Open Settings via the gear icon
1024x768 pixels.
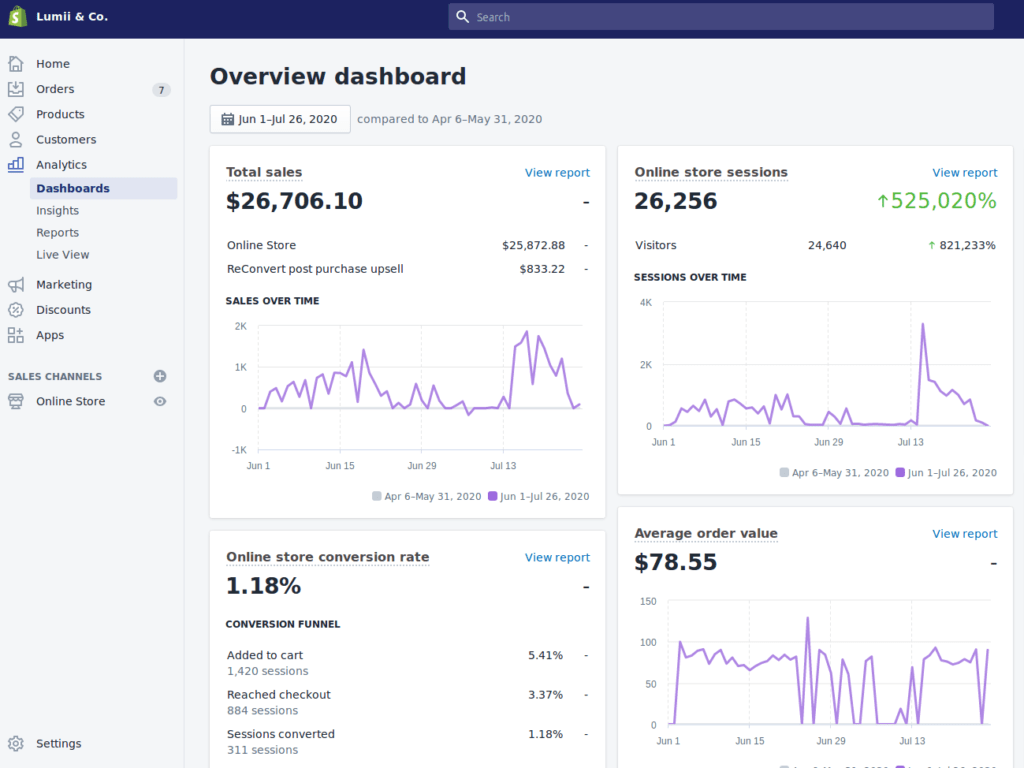16,744
